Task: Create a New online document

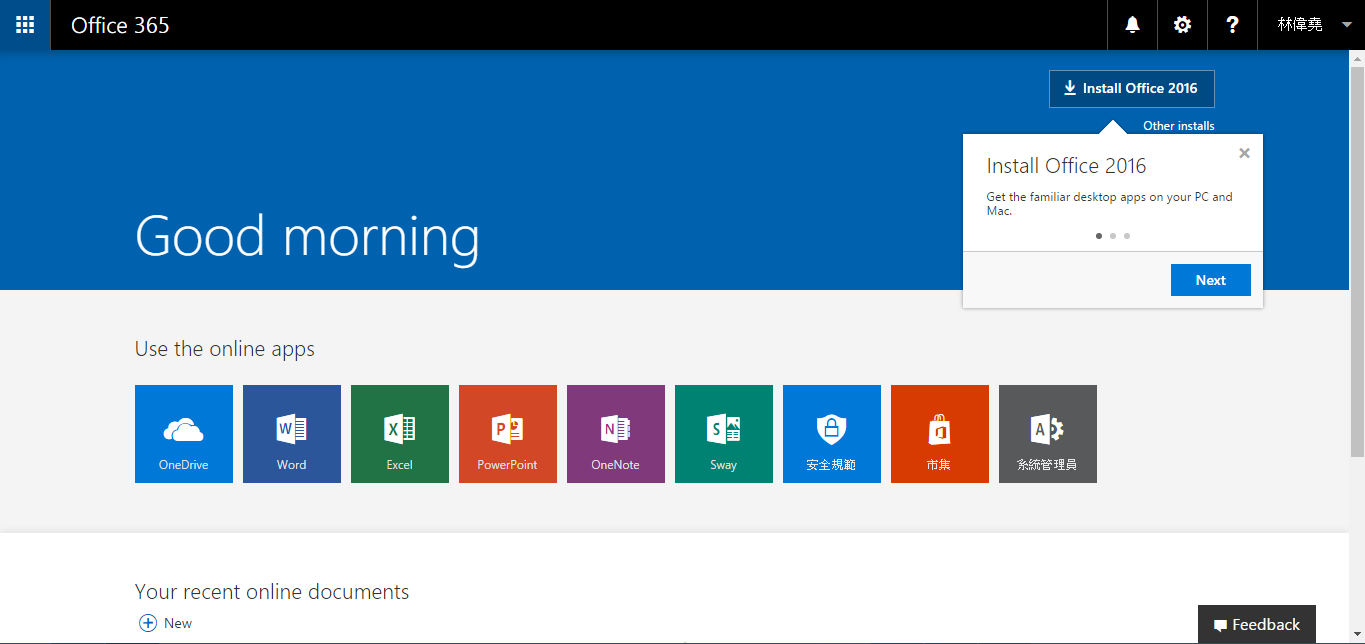Action: point(166,623)
